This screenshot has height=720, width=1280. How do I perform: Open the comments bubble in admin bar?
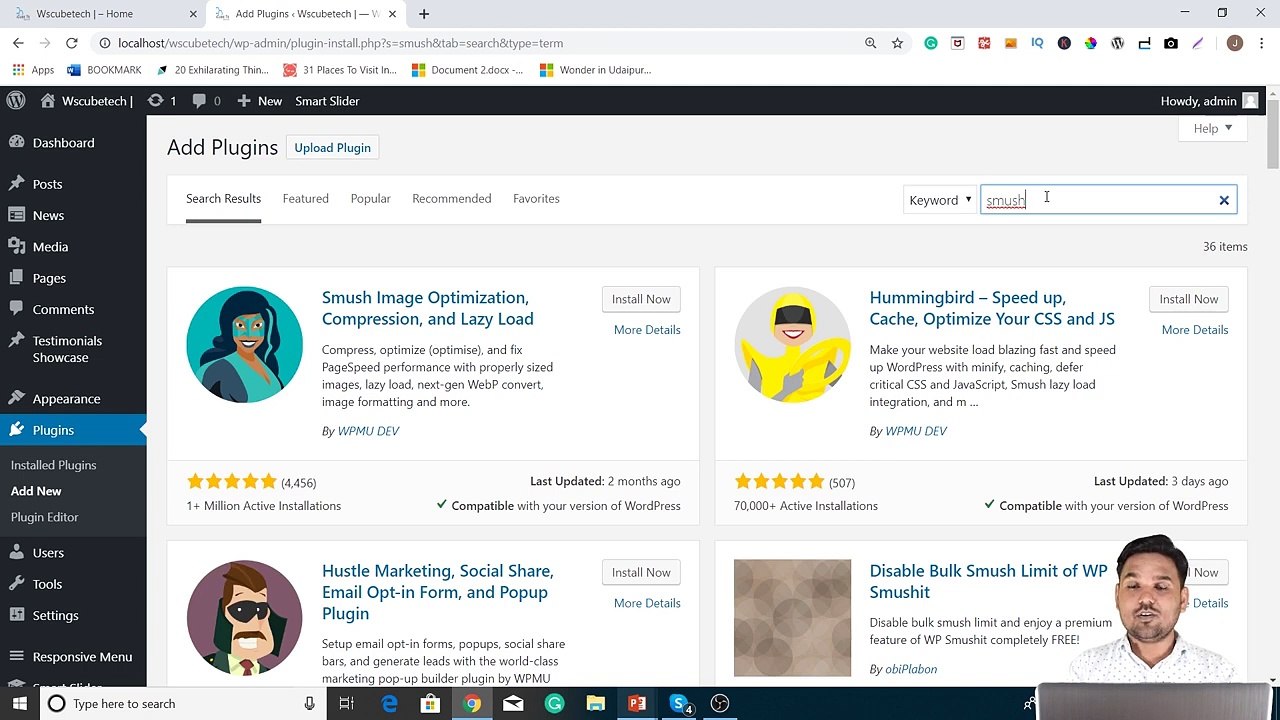pos(206,101)
